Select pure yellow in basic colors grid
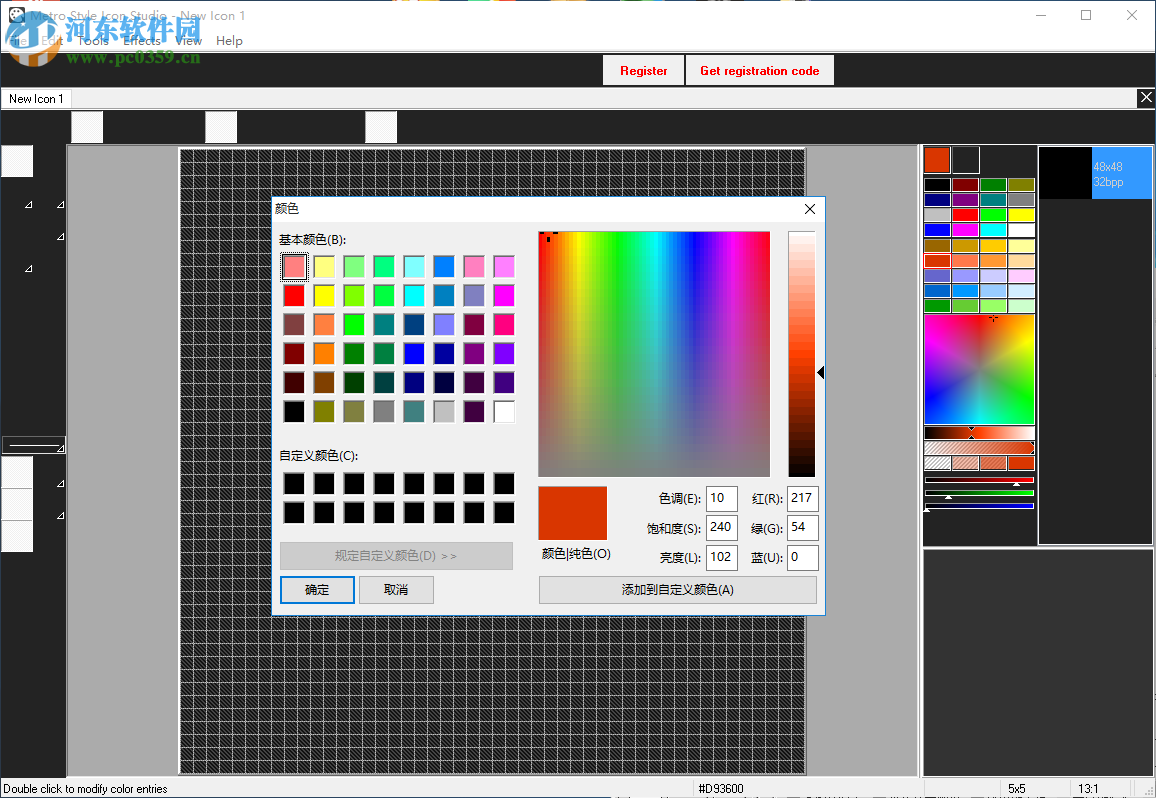This screenshot has width=1156, height=798. [x=324, y=296]
